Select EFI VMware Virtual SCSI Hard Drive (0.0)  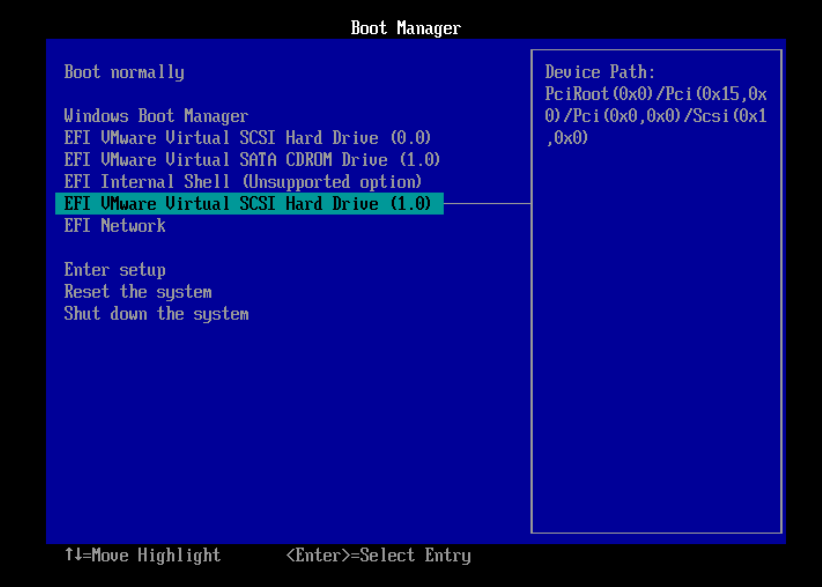[247, 138]
